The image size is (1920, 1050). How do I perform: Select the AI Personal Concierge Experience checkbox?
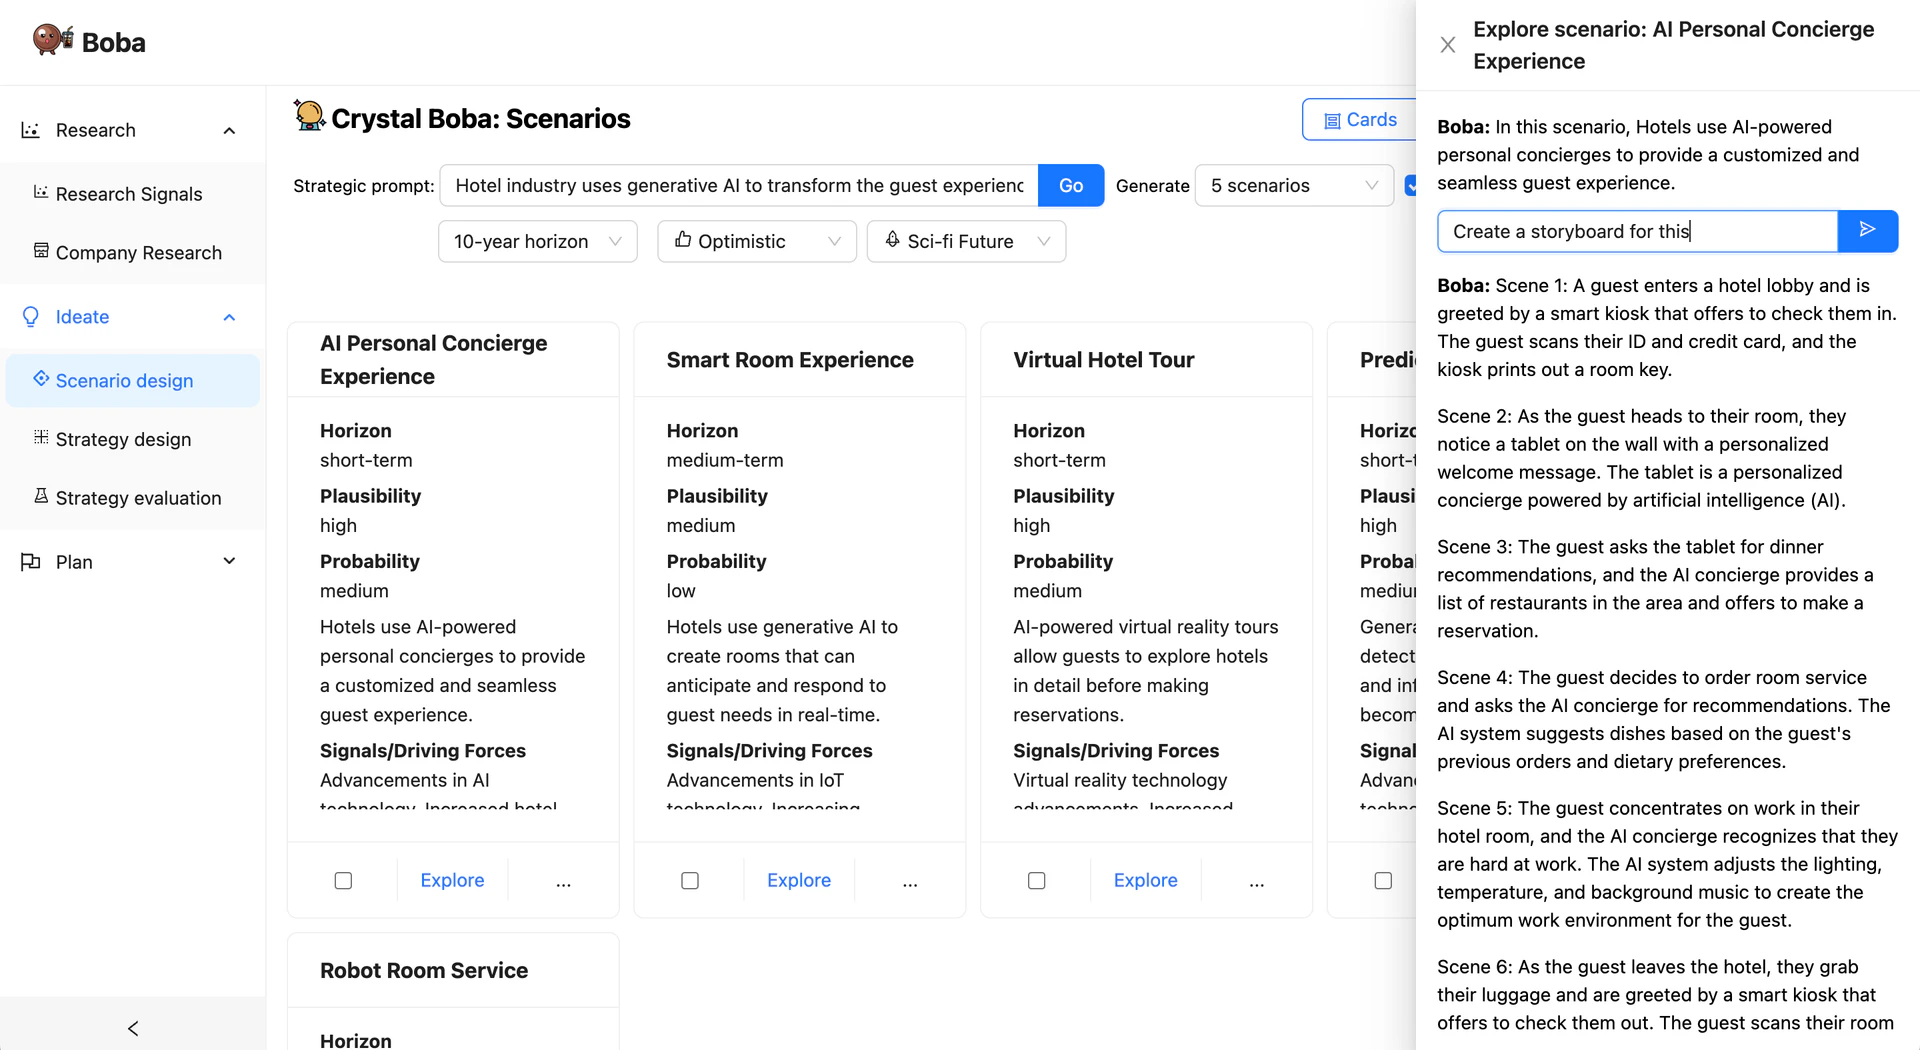click(343, 881)
